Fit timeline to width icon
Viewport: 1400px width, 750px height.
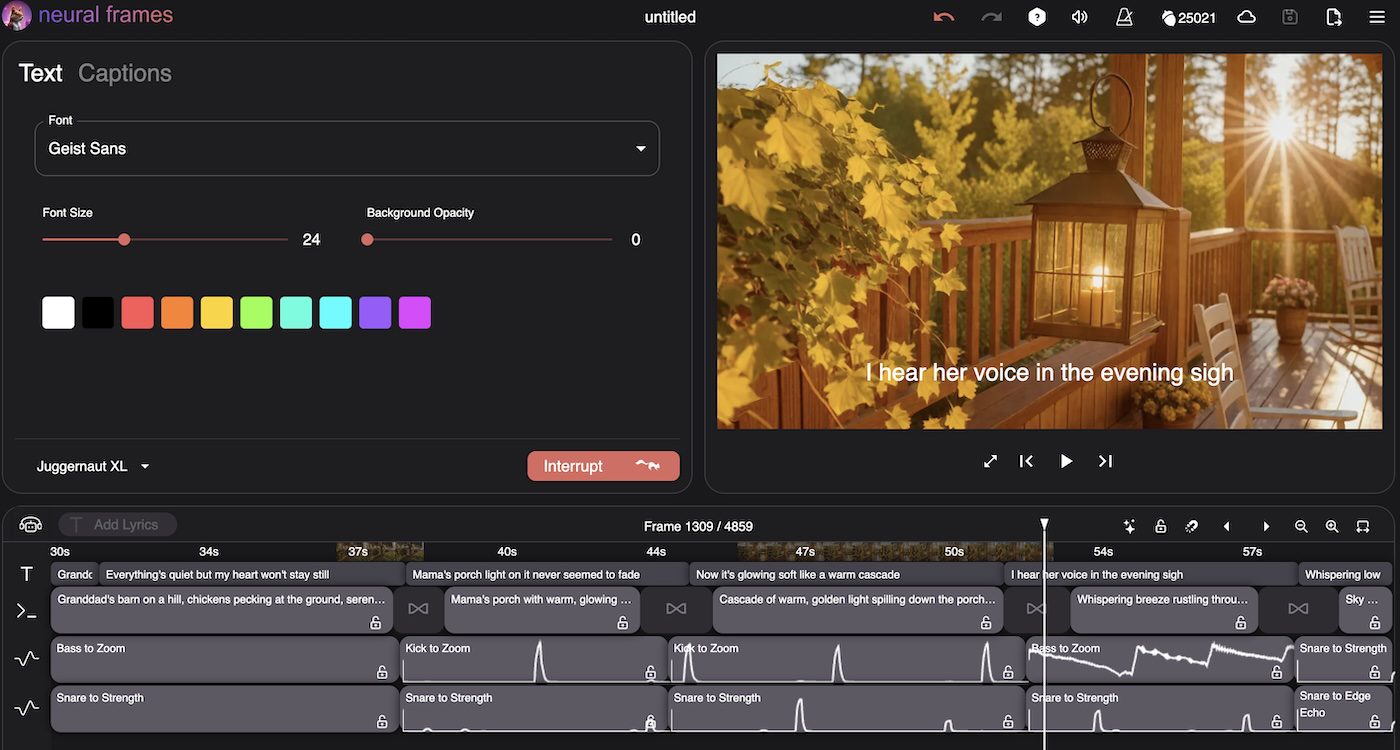tap(1362, 526)
